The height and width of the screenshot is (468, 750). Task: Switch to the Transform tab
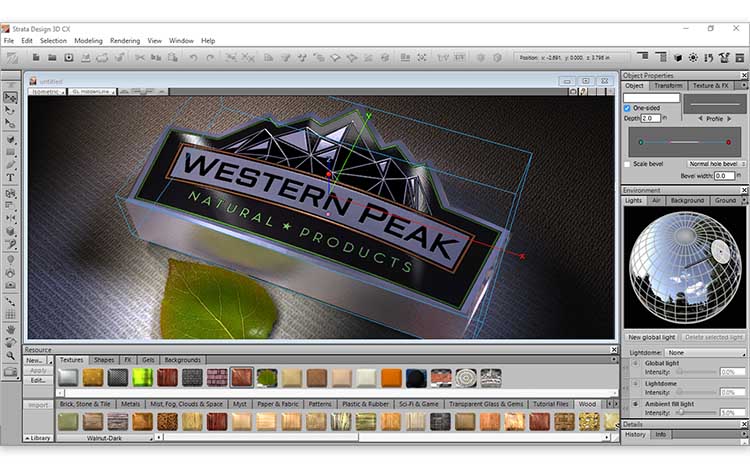pyautogui.click(x=668, y=86)
